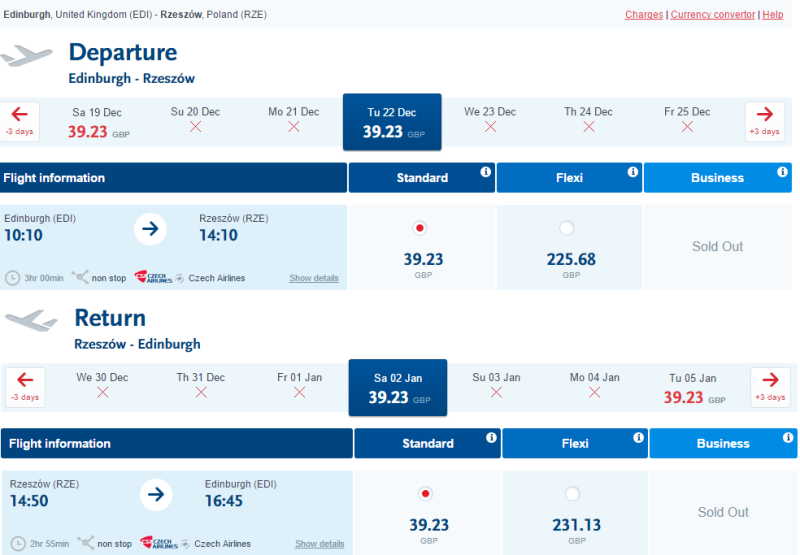800x555 pixels.
Task: Advance return dates by 3 days
Action: [770, 387]
